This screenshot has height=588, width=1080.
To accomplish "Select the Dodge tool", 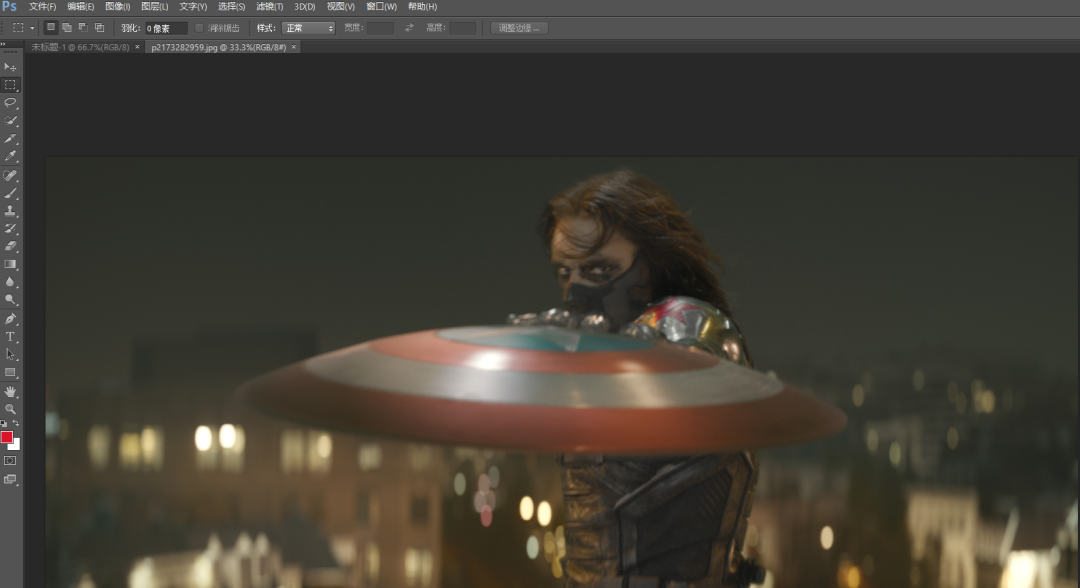I will [x=10, y=300].
